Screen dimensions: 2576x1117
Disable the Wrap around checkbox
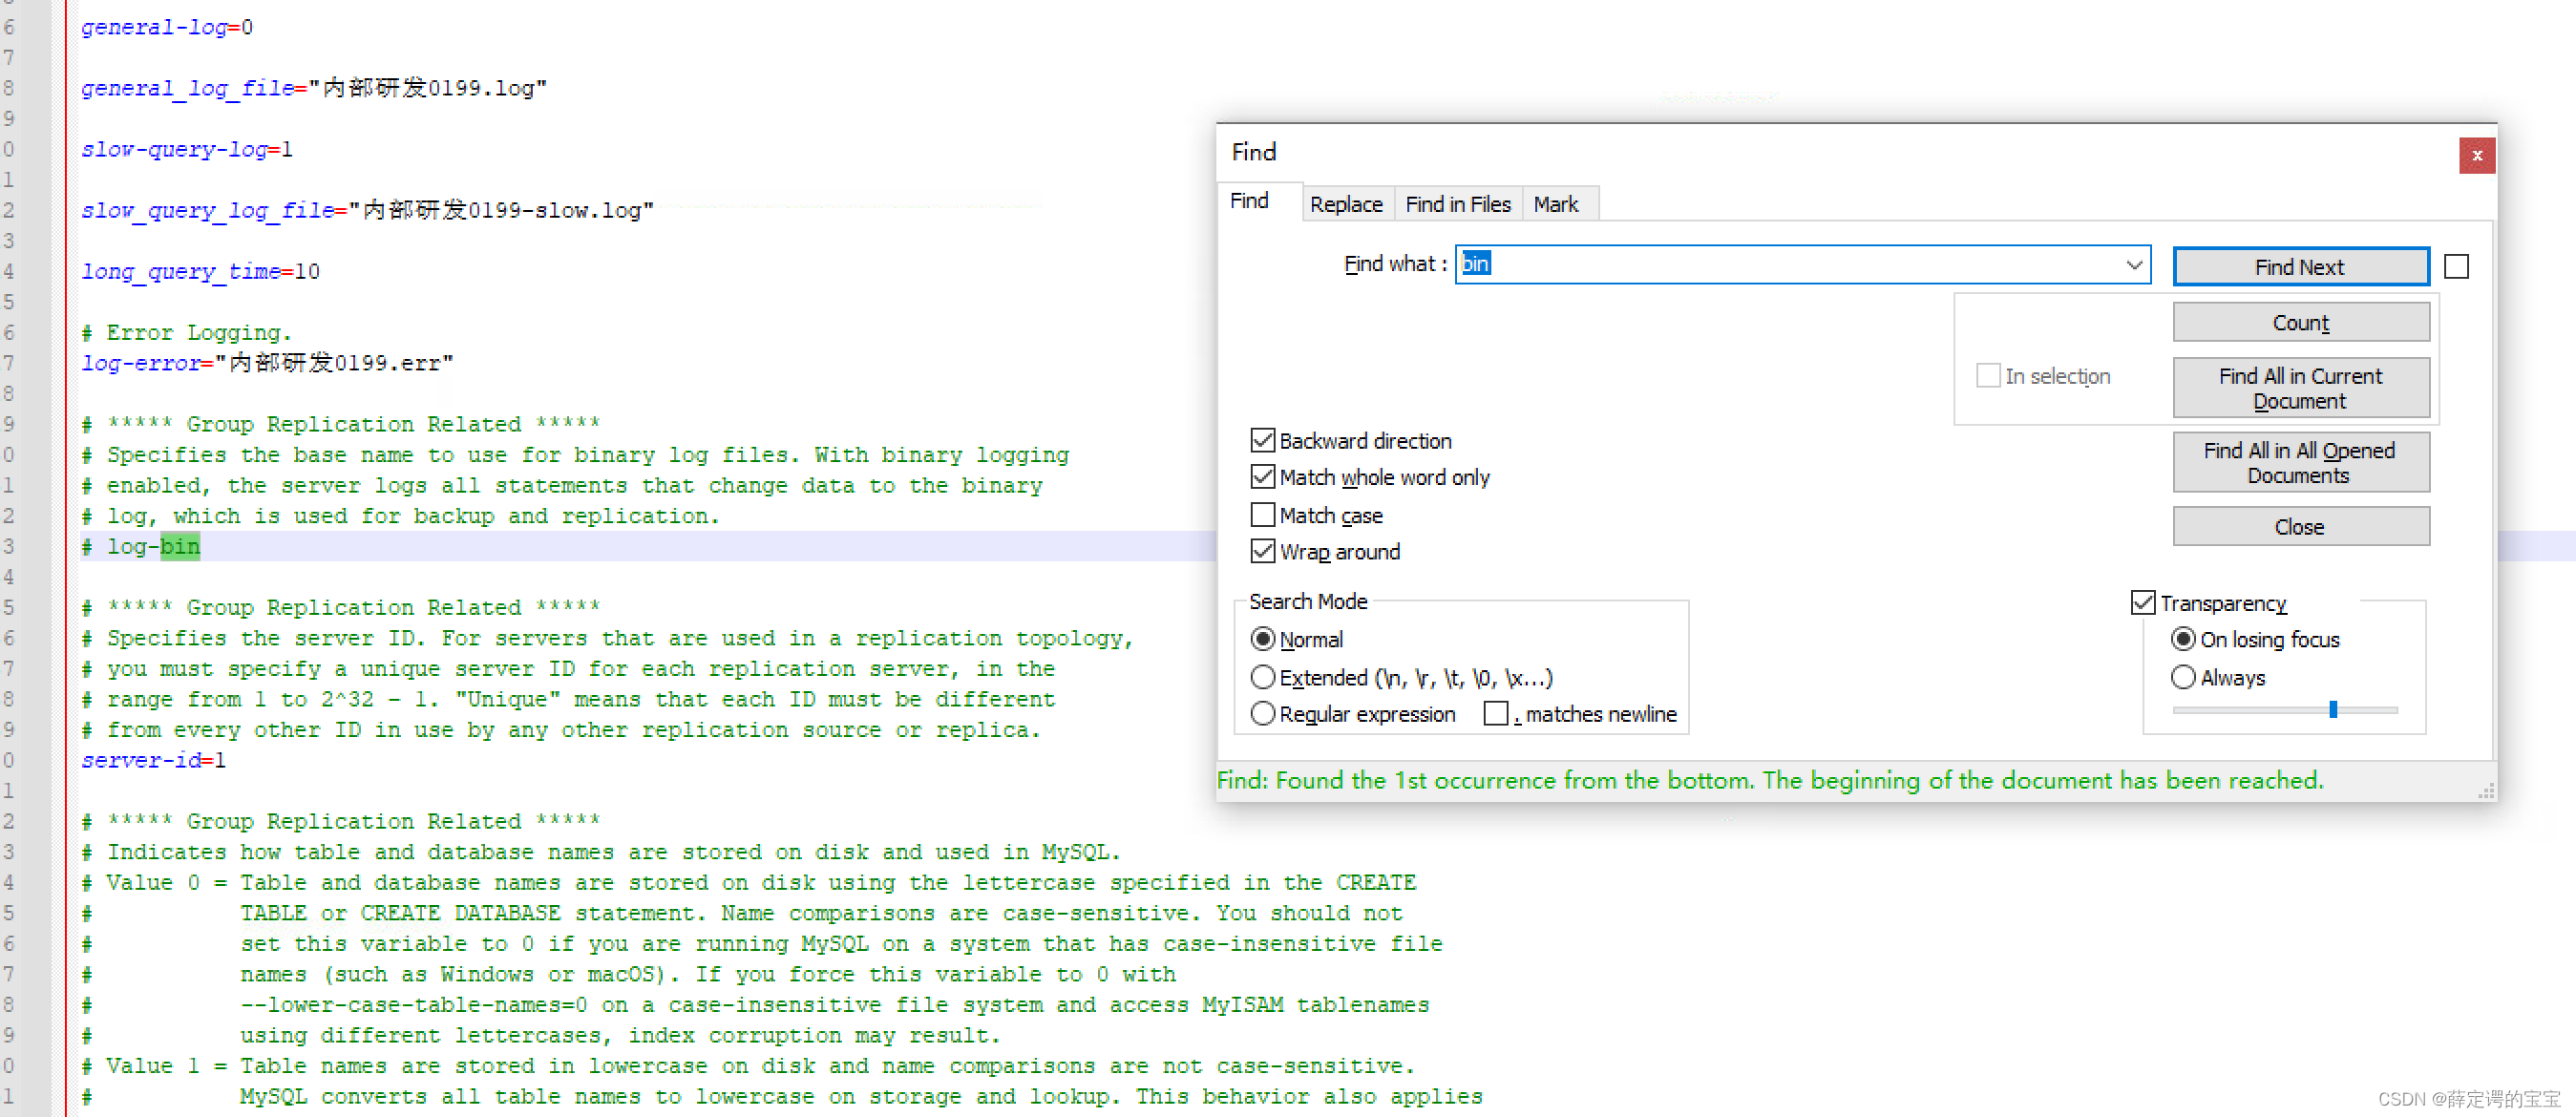[1263, 551]
